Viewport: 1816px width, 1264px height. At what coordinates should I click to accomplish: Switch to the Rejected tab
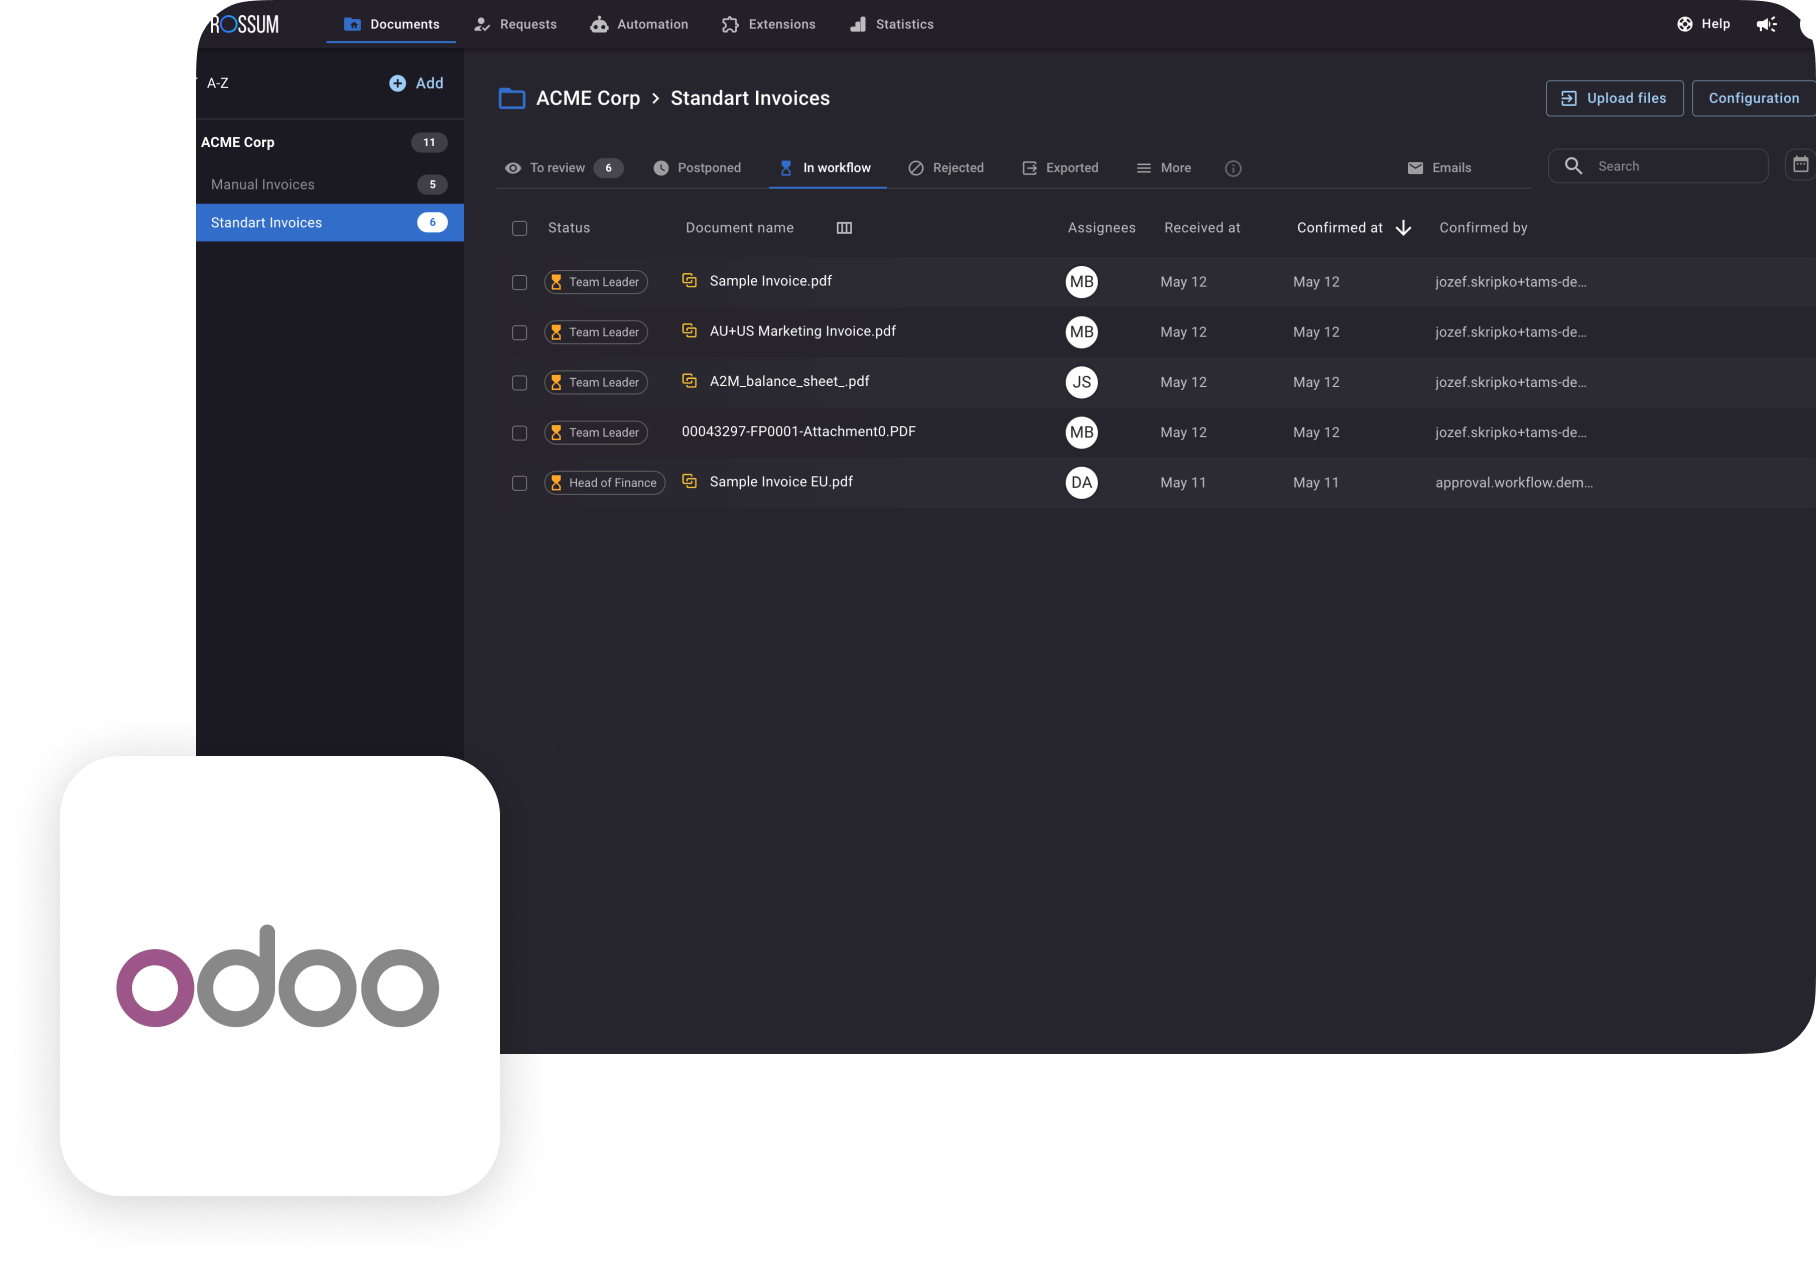(946, 168)
